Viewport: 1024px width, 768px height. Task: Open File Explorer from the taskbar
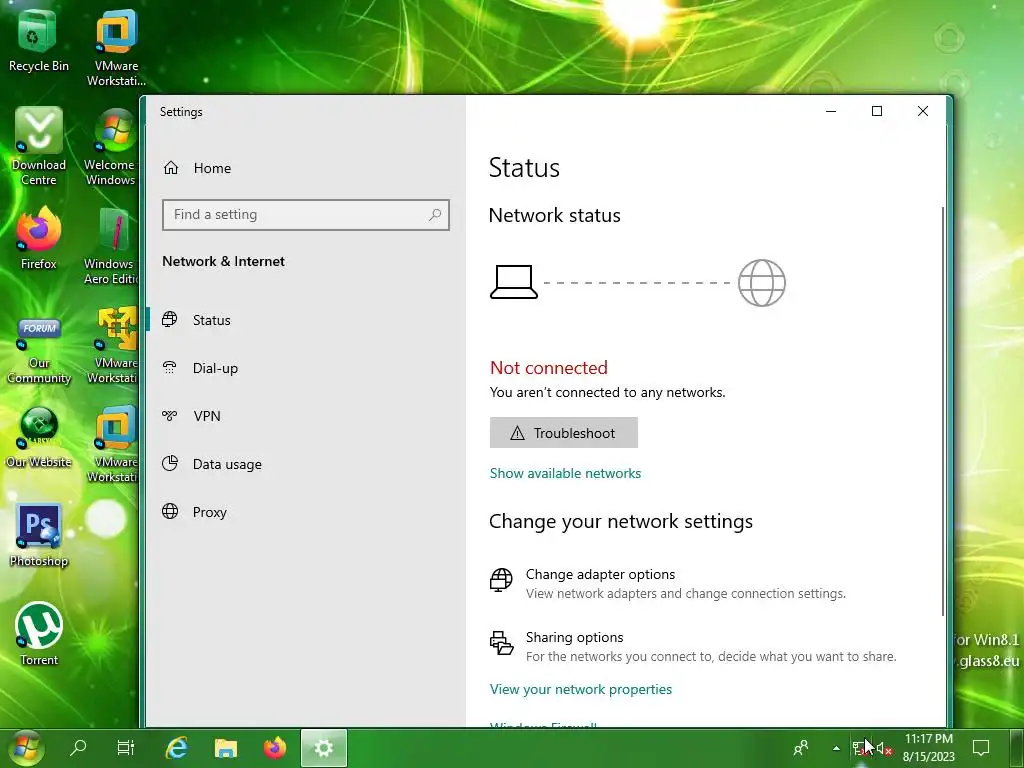(225, 747)
